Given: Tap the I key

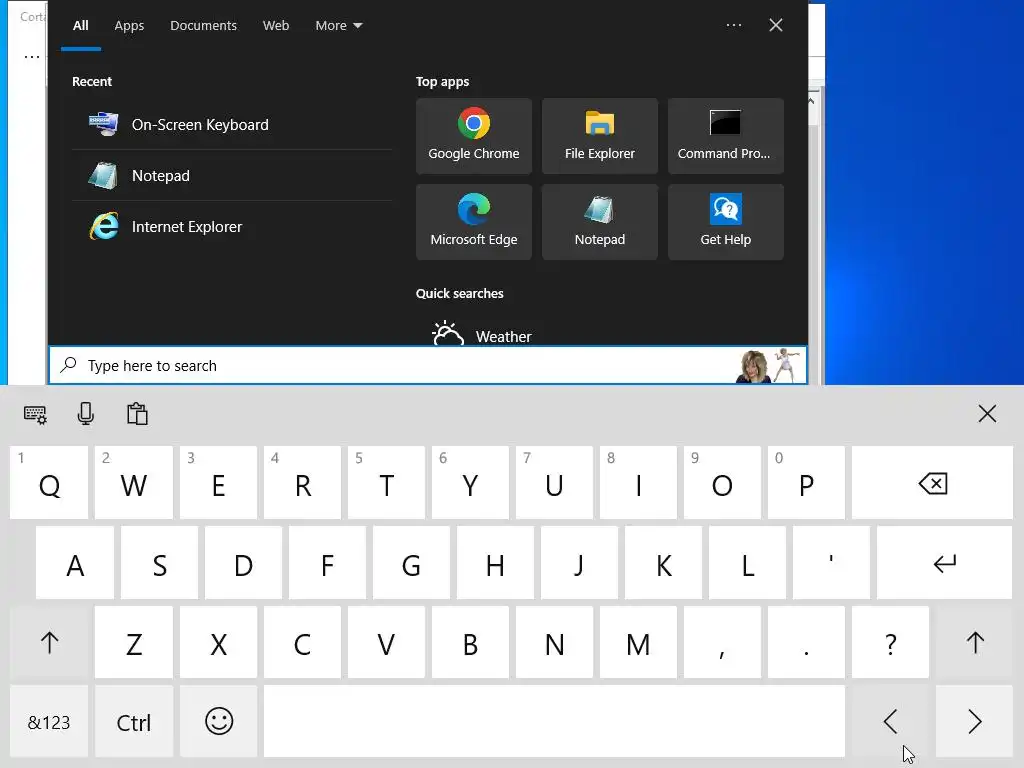Looking at the screenshot, I should tap(638, 483).
